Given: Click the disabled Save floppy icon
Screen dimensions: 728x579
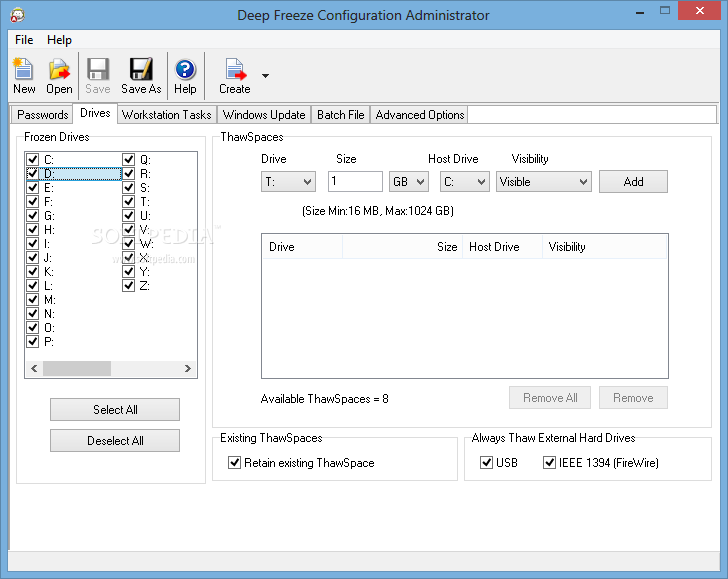Looking at the screenshot, I should 98,76.
